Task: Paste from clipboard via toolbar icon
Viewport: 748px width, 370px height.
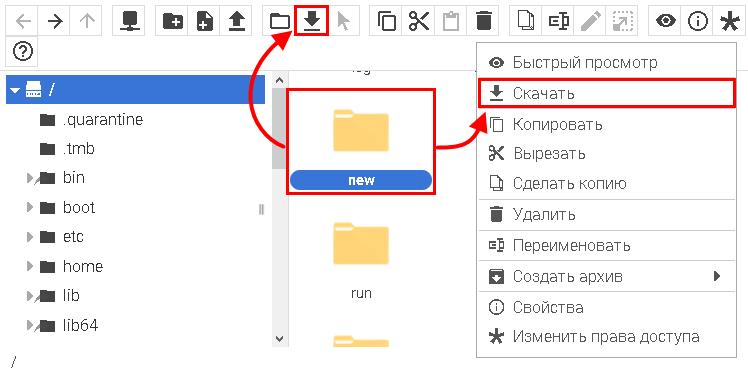Action: (x=450, y=21)
